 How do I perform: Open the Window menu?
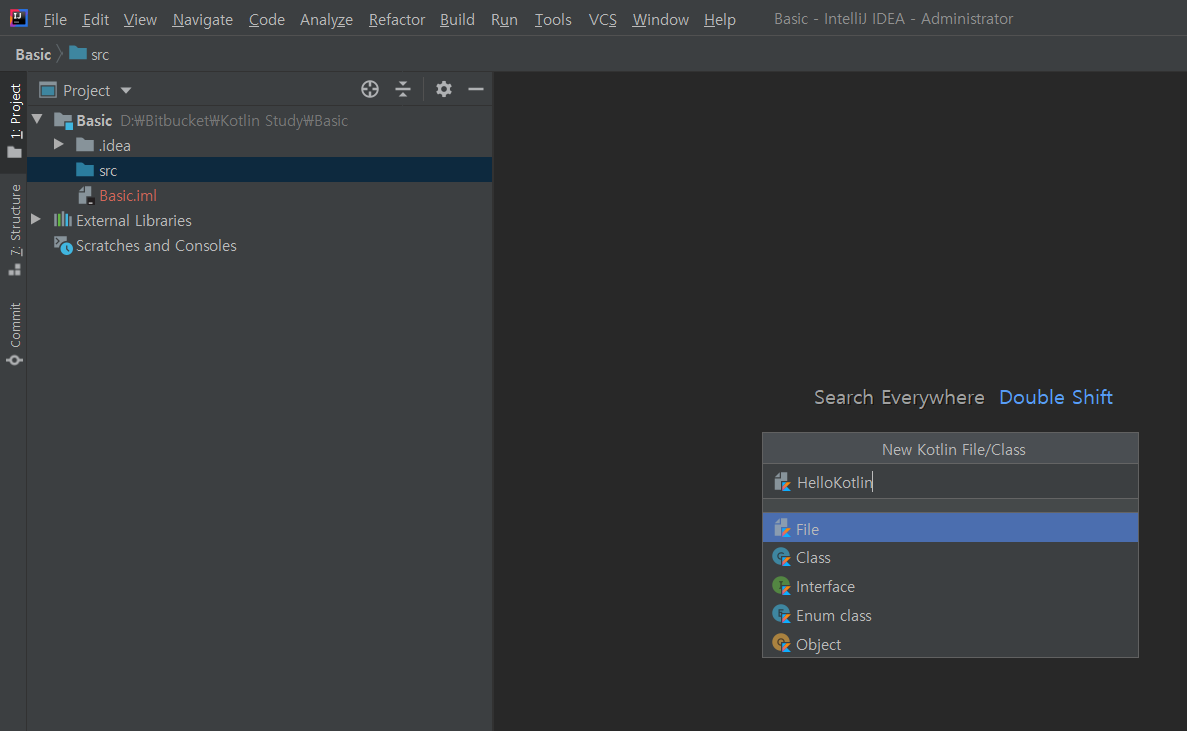[660, 20]
